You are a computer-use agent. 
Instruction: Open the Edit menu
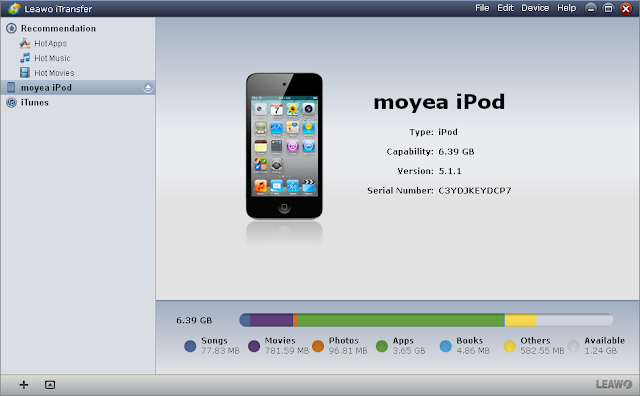click(505, 8)
